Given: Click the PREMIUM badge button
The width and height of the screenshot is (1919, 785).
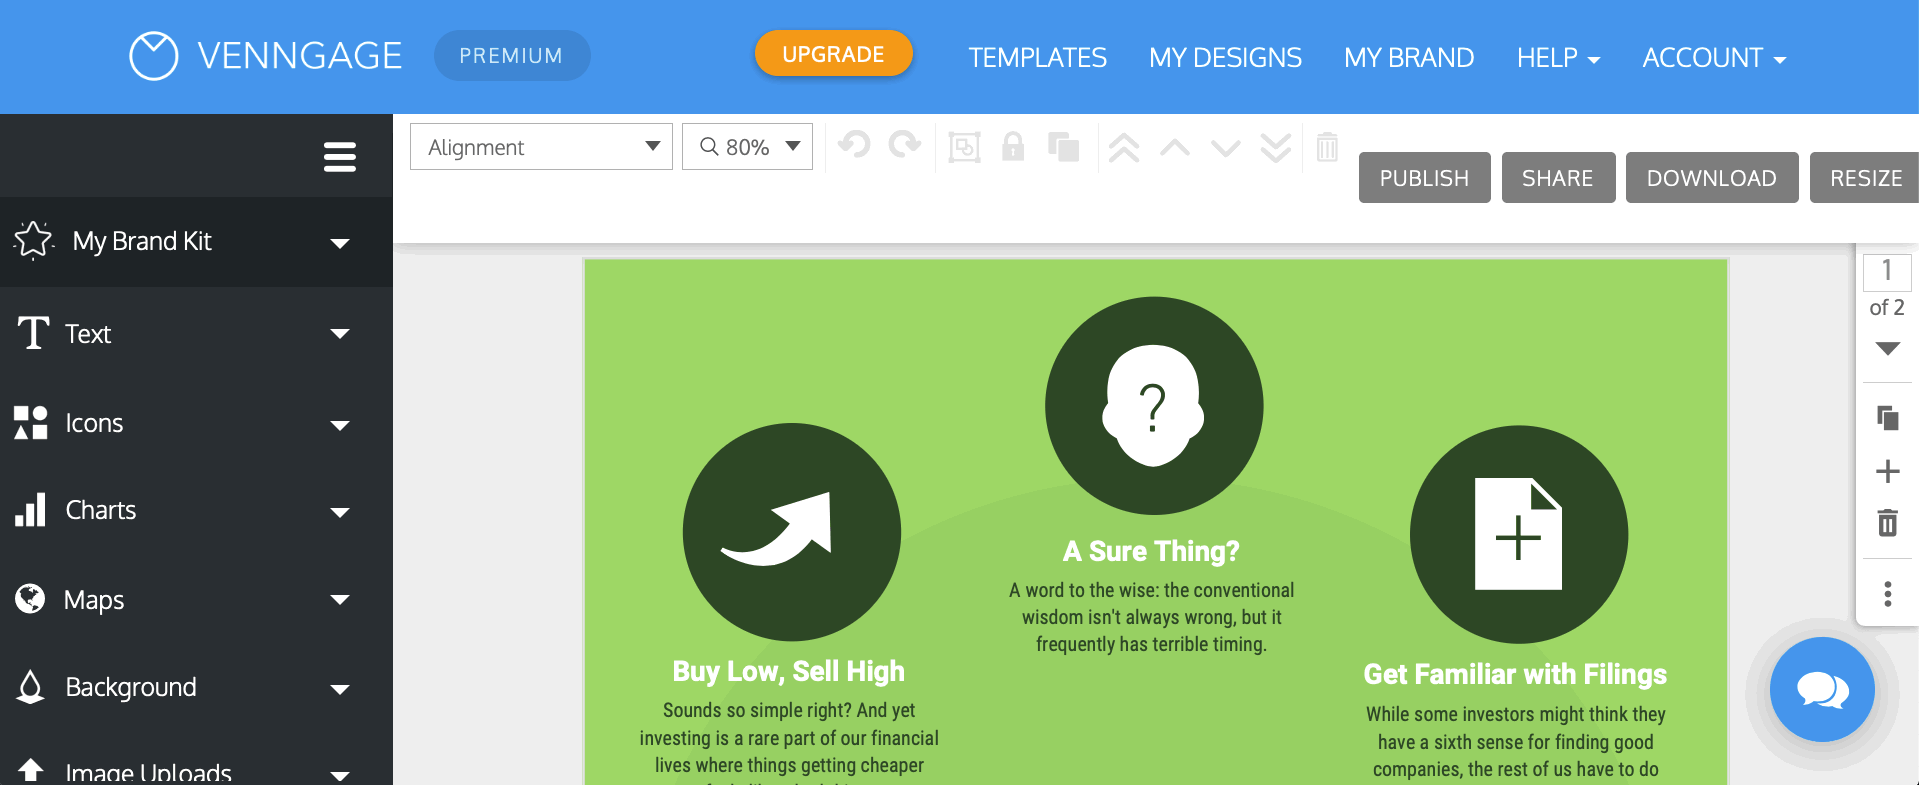Looking at the screenshot, I should pyautogui.click(x=512, y=56).
